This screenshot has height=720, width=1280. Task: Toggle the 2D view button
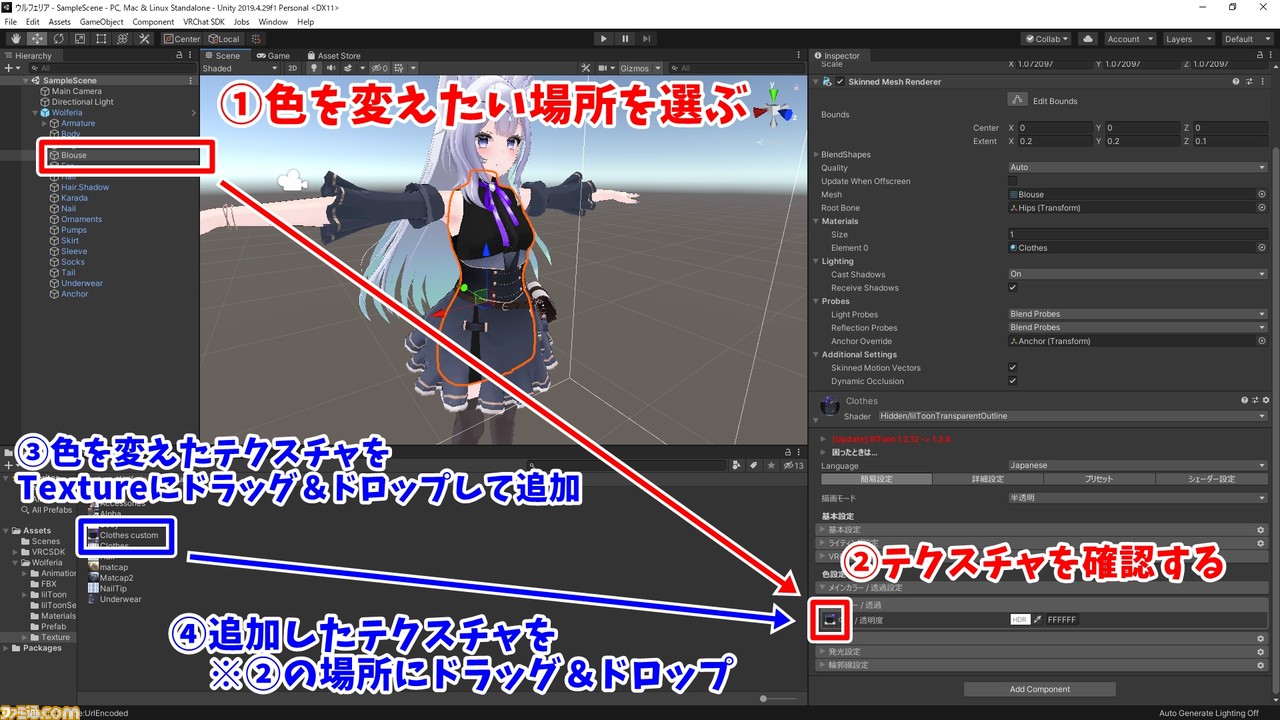293,68
